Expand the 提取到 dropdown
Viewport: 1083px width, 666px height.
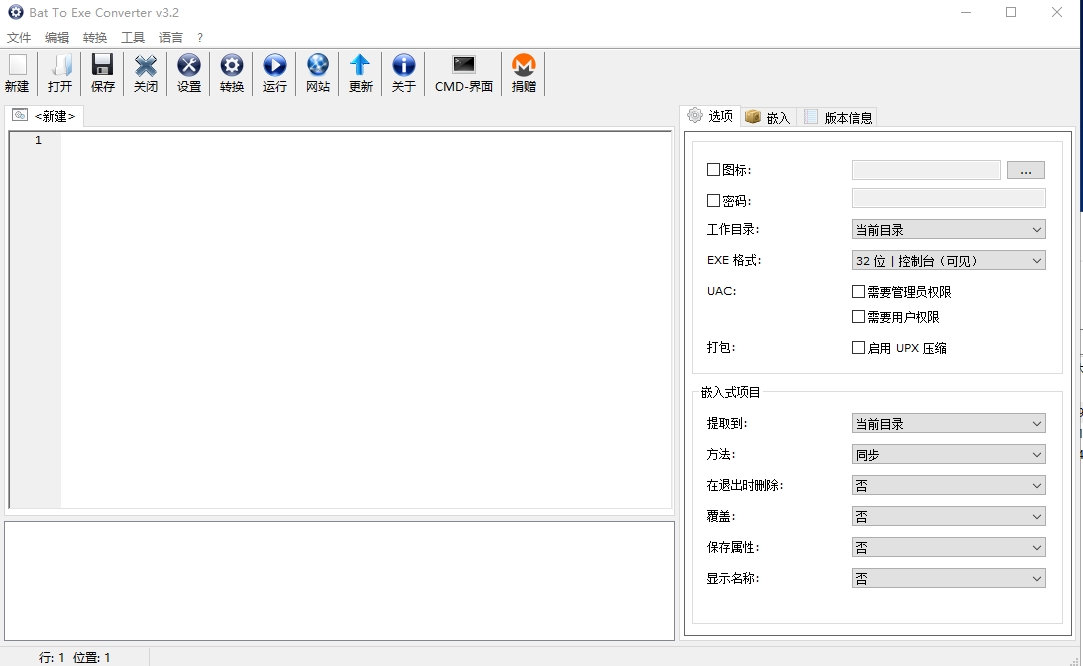(x=948, y=424)
